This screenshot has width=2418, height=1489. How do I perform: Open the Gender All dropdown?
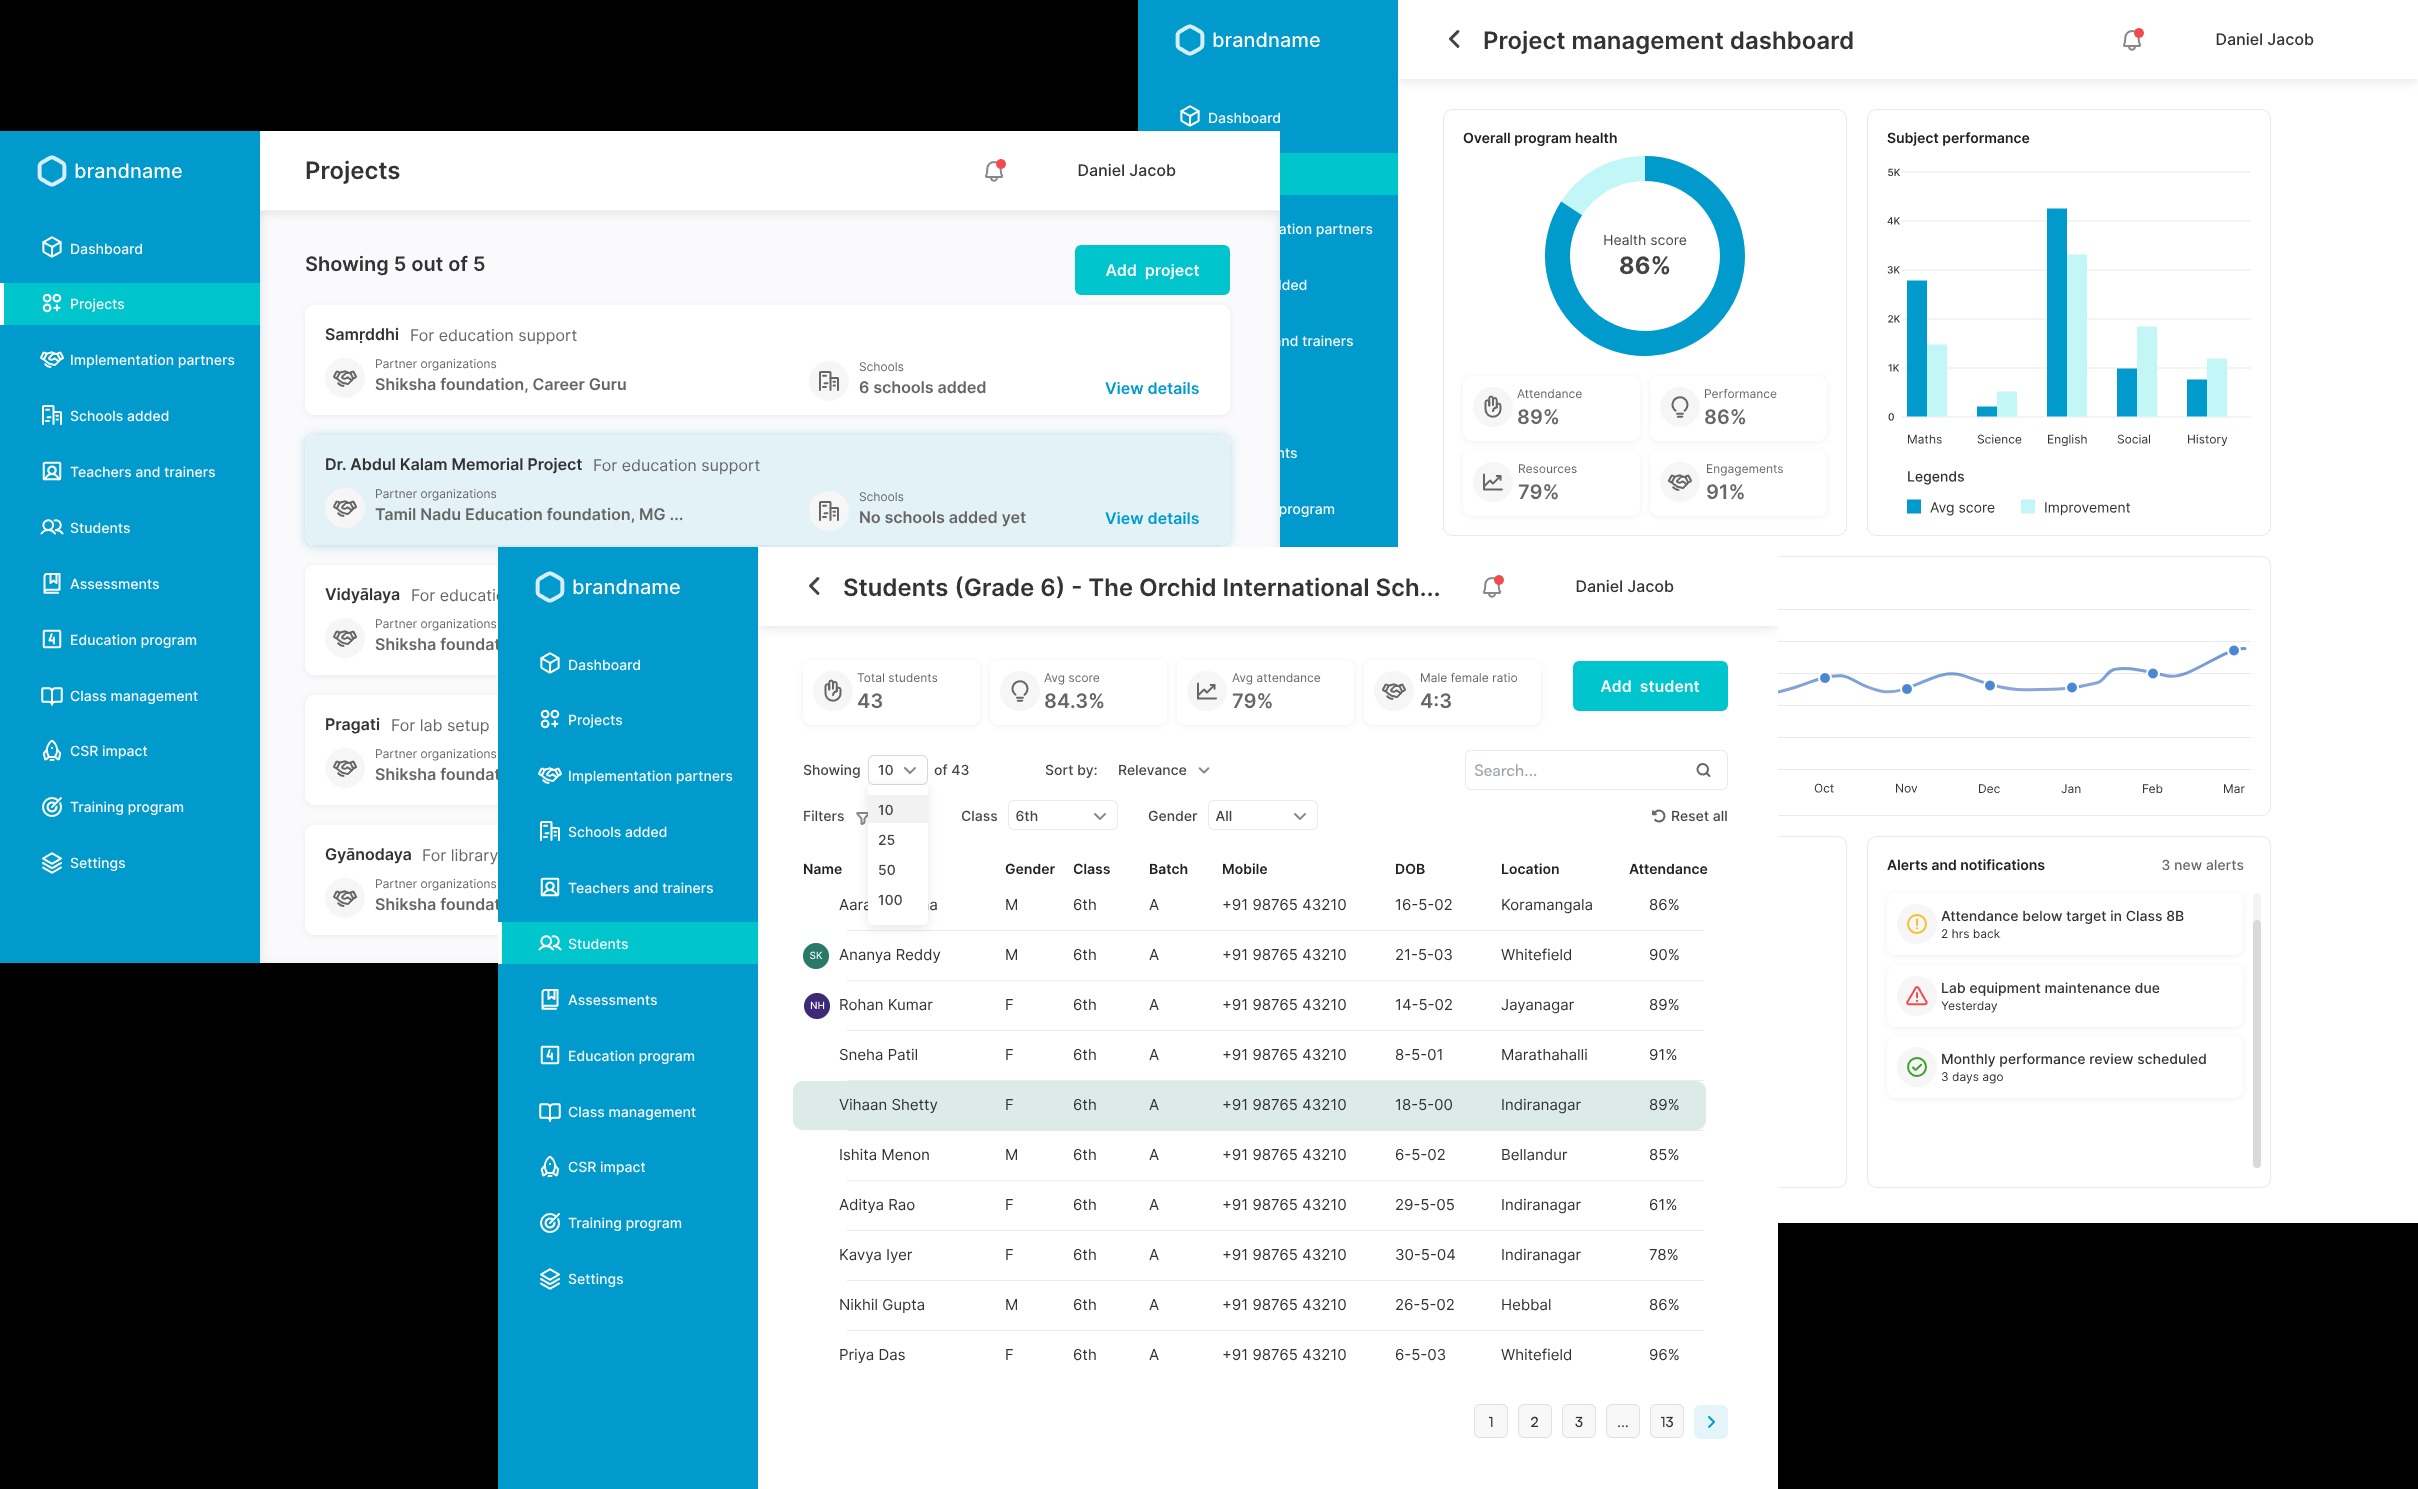(1262, 816)
